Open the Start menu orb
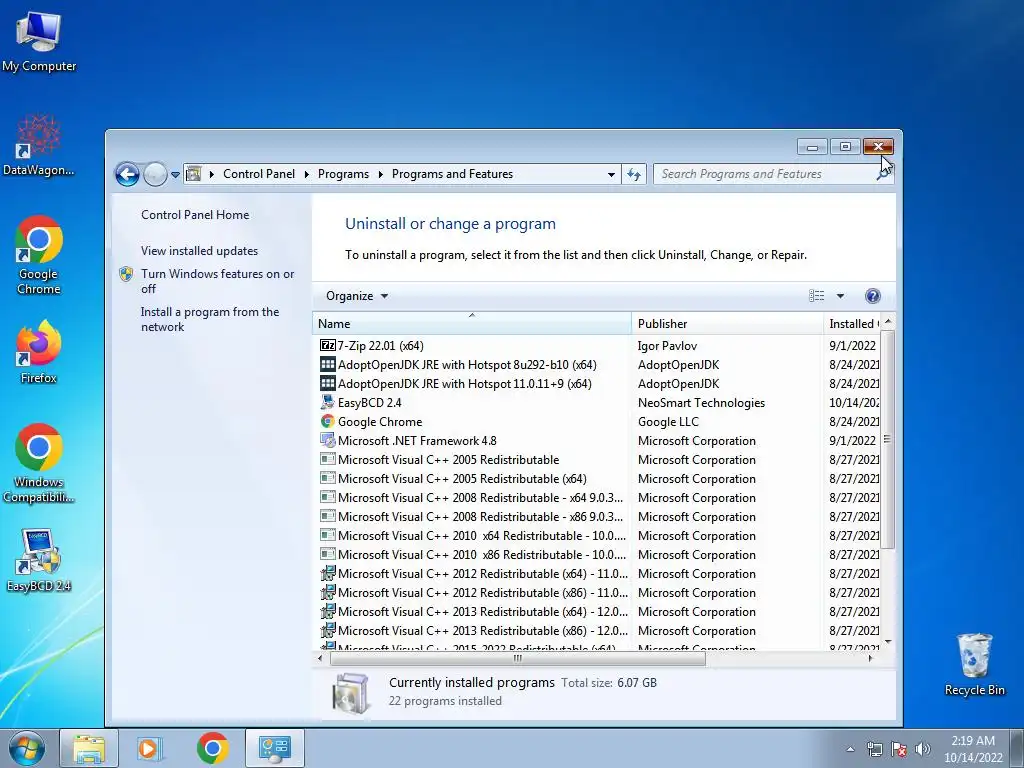The image size is (1024, 768). click(26, 748)
